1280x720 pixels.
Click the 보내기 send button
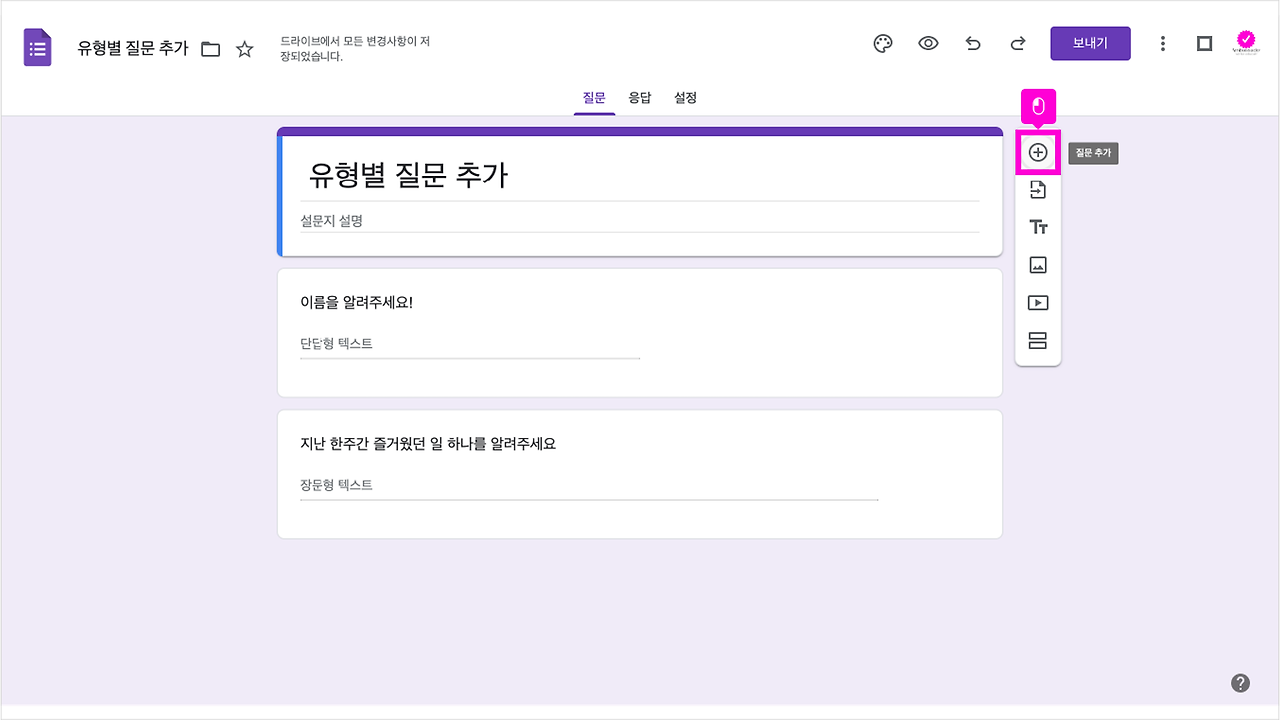pyautogui.click(x=1090, y=43)
